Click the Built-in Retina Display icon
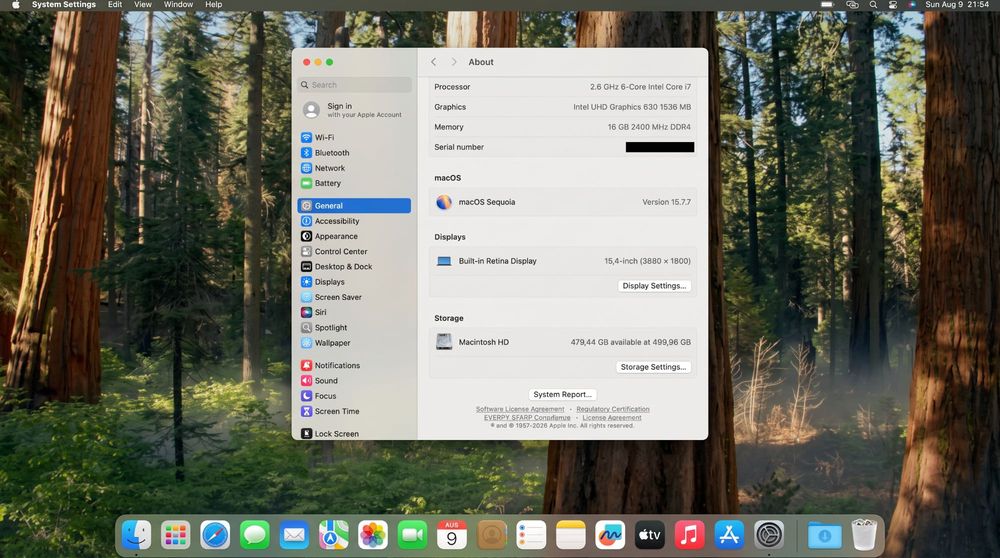Image resolution: width=1000 pixels, height=558 pixels. coord(444,261)
